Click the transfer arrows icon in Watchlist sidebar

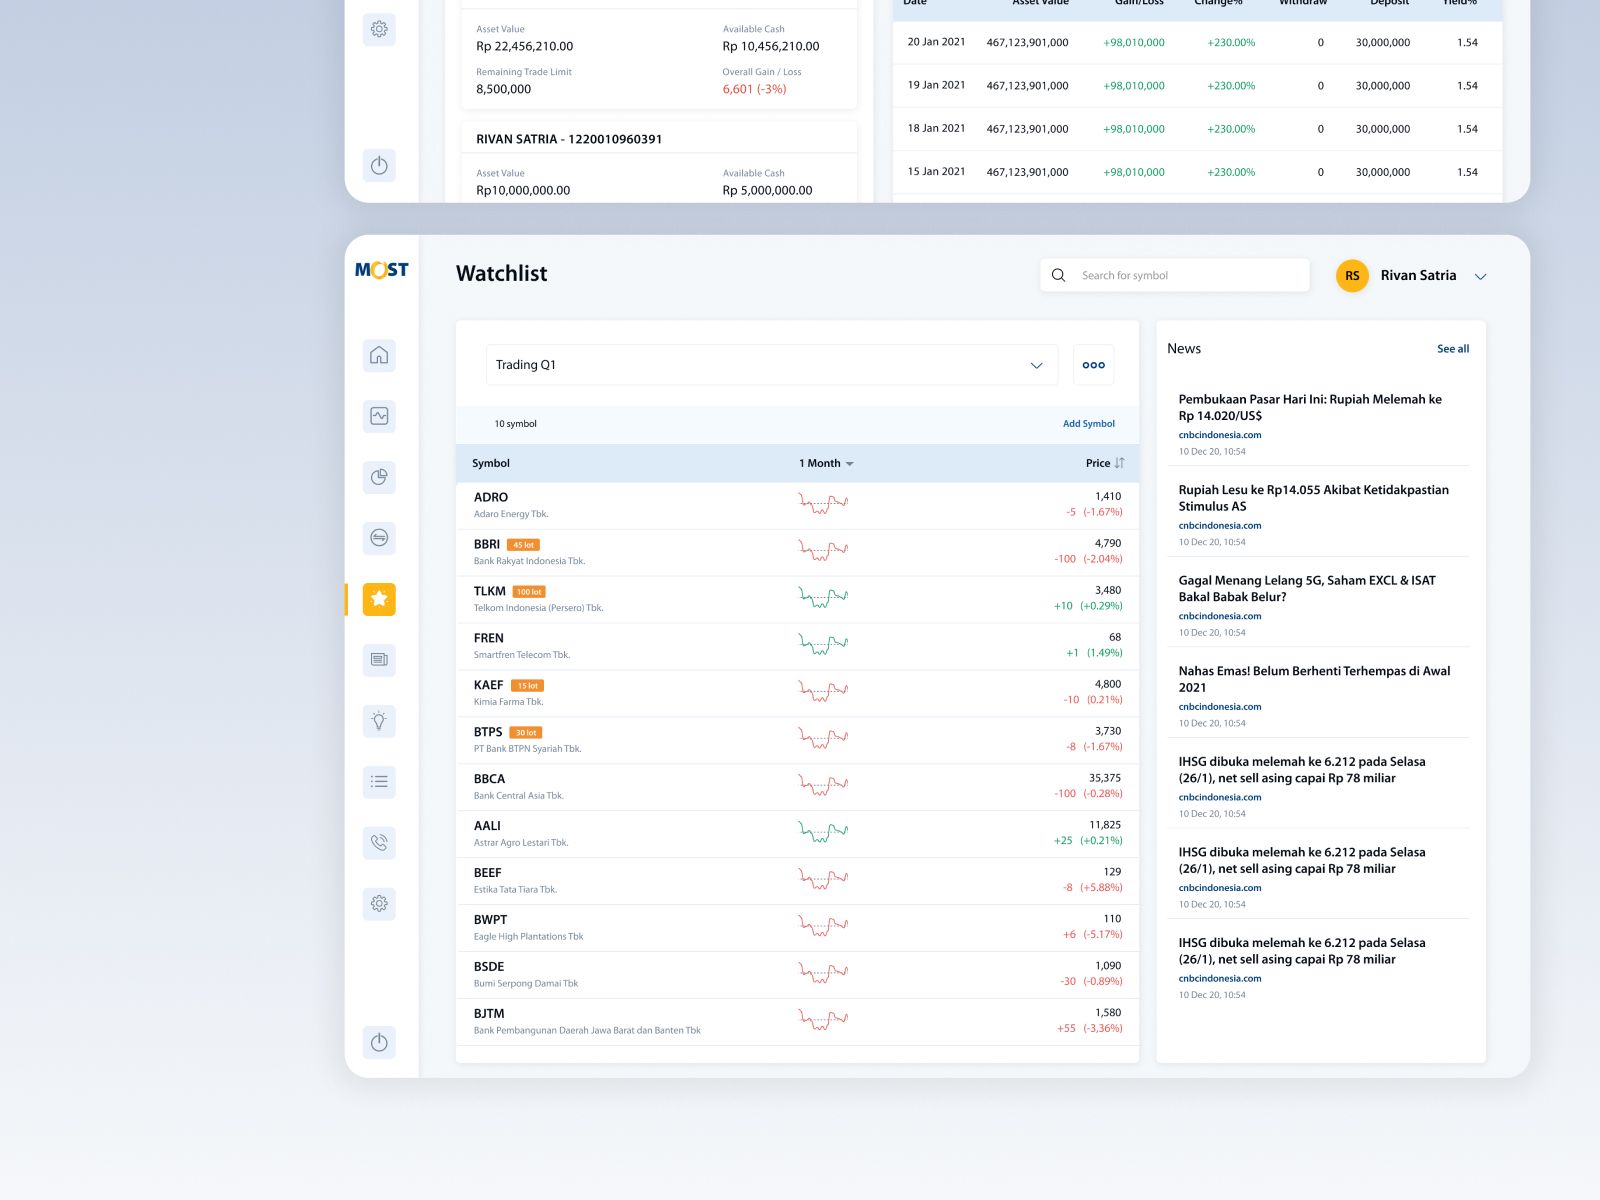click(x=379, y=538)
